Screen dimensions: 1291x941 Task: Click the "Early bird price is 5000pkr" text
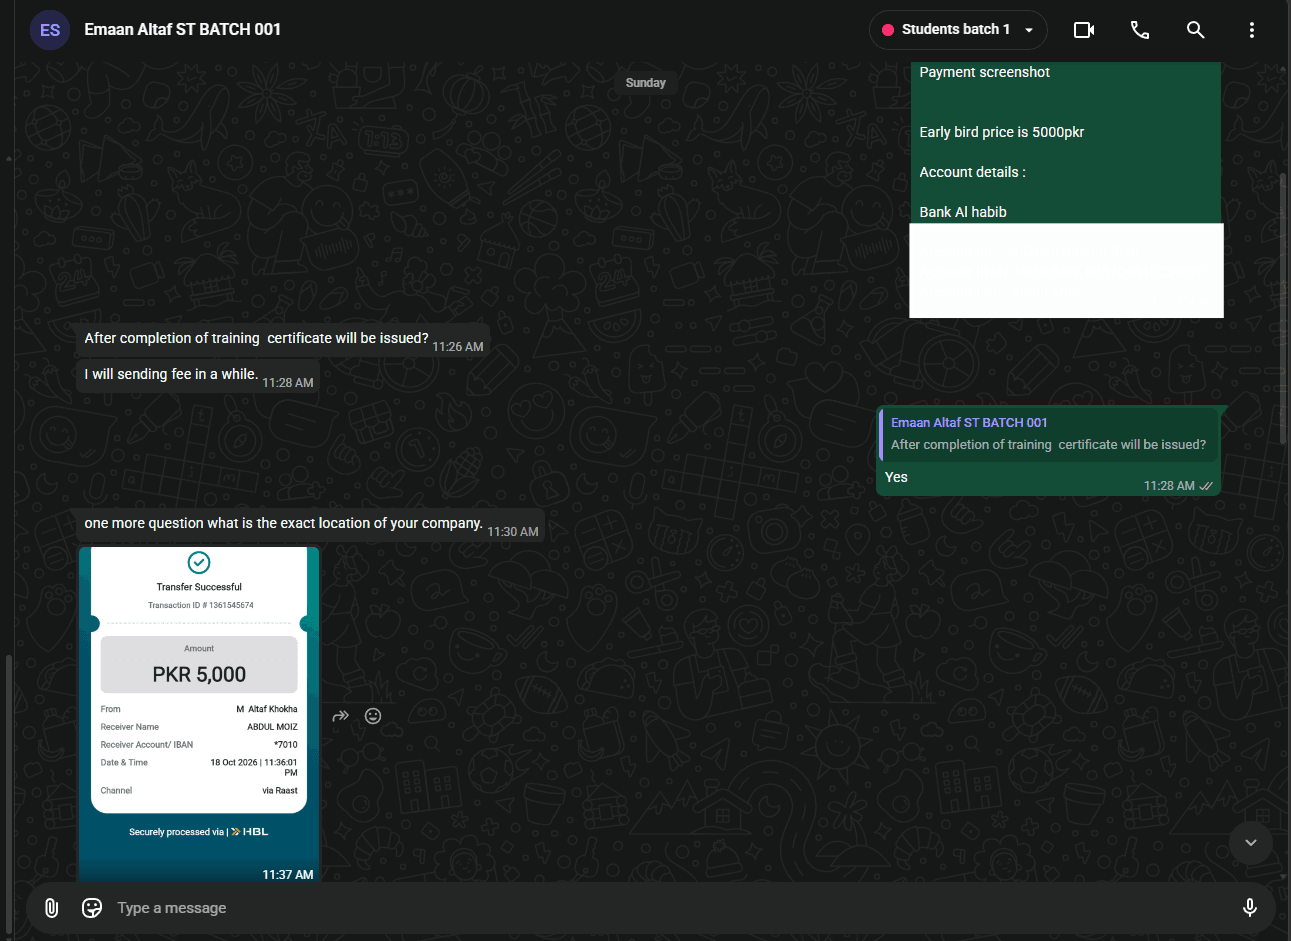[x=1002, y=132]
